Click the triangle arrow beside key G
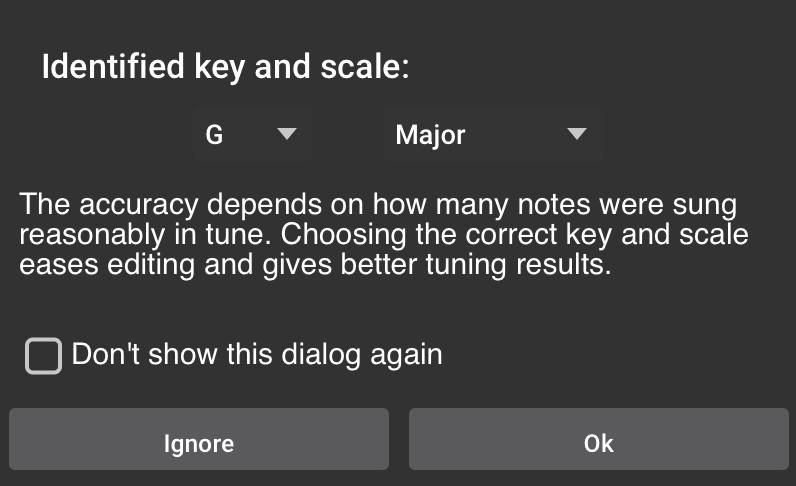This screenshot has height=486, width=796. tap(287, 134)
